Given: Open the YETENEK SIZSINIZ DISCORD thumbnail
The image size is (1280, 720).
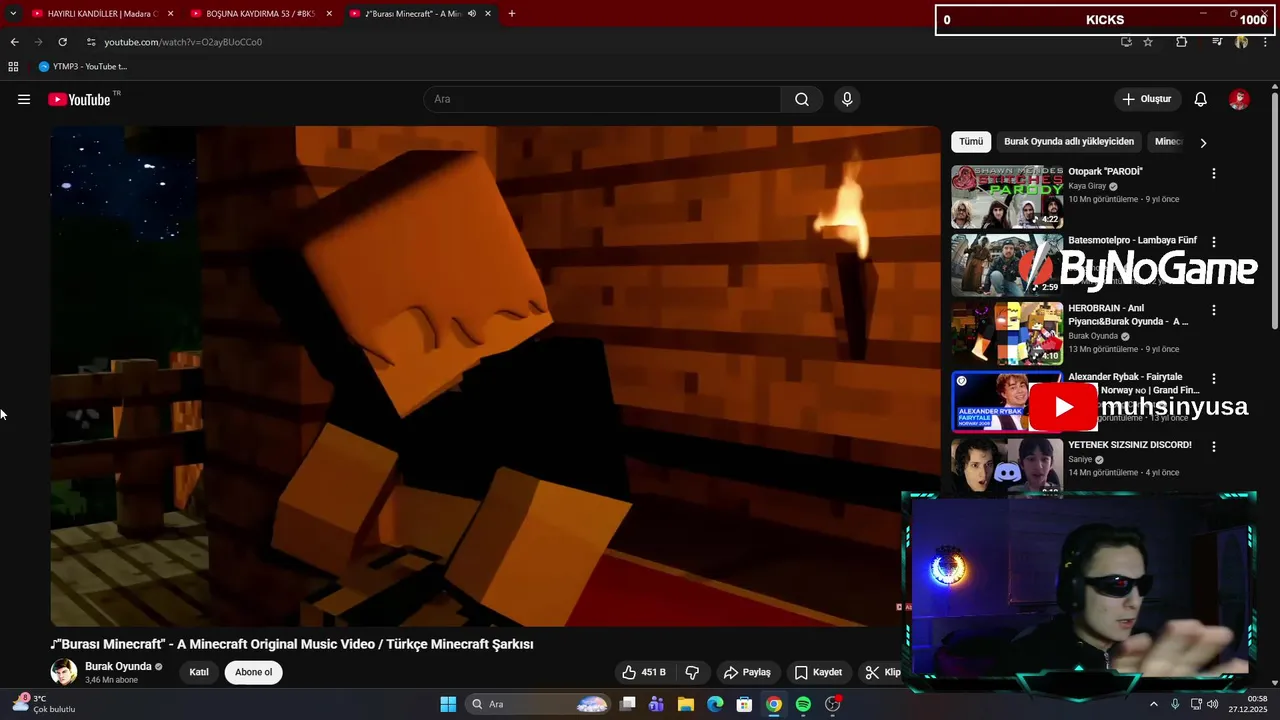Looking at the screenshot, I should [1007, 466].
